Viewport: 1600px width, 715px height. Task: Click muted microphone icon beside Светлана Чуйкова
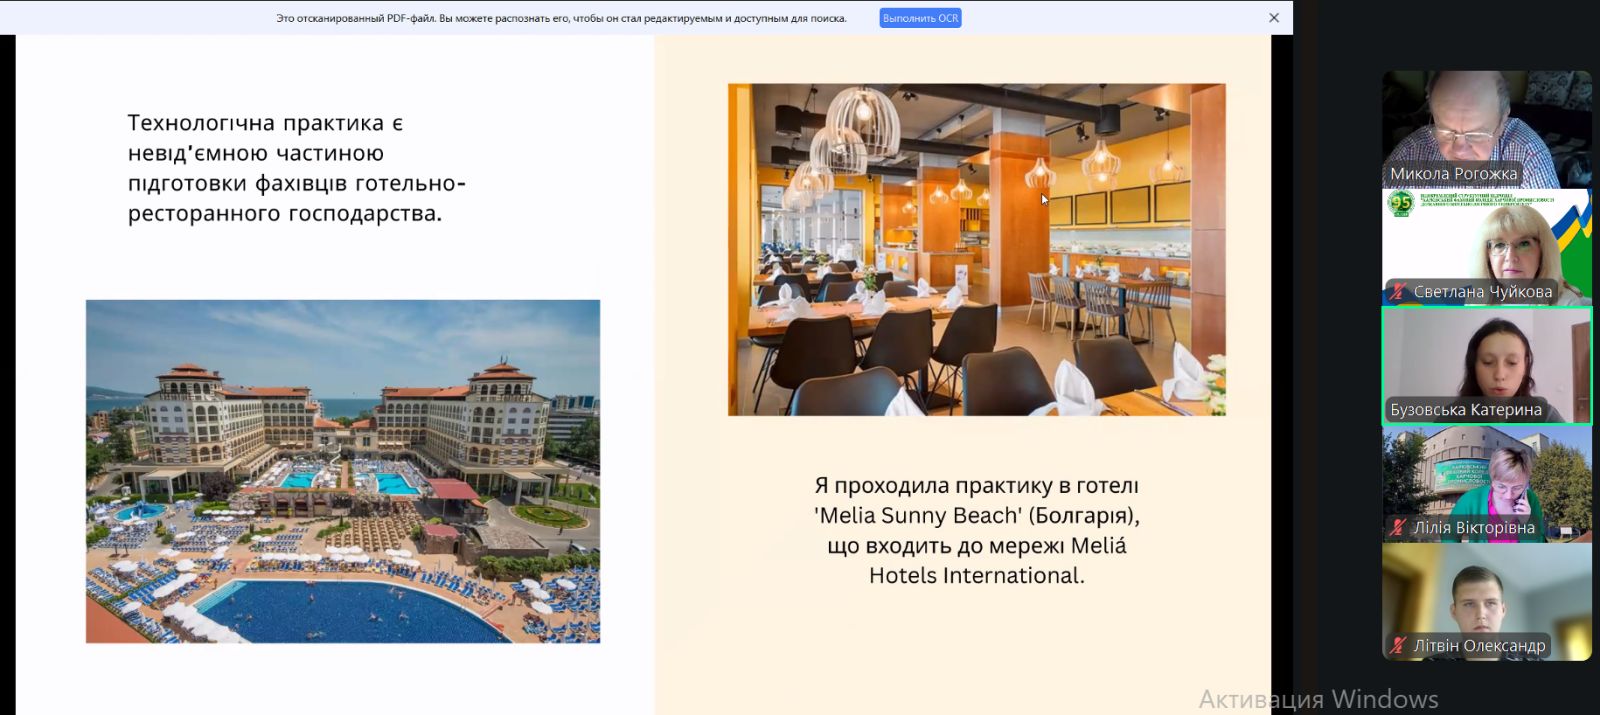(1398, 292)
